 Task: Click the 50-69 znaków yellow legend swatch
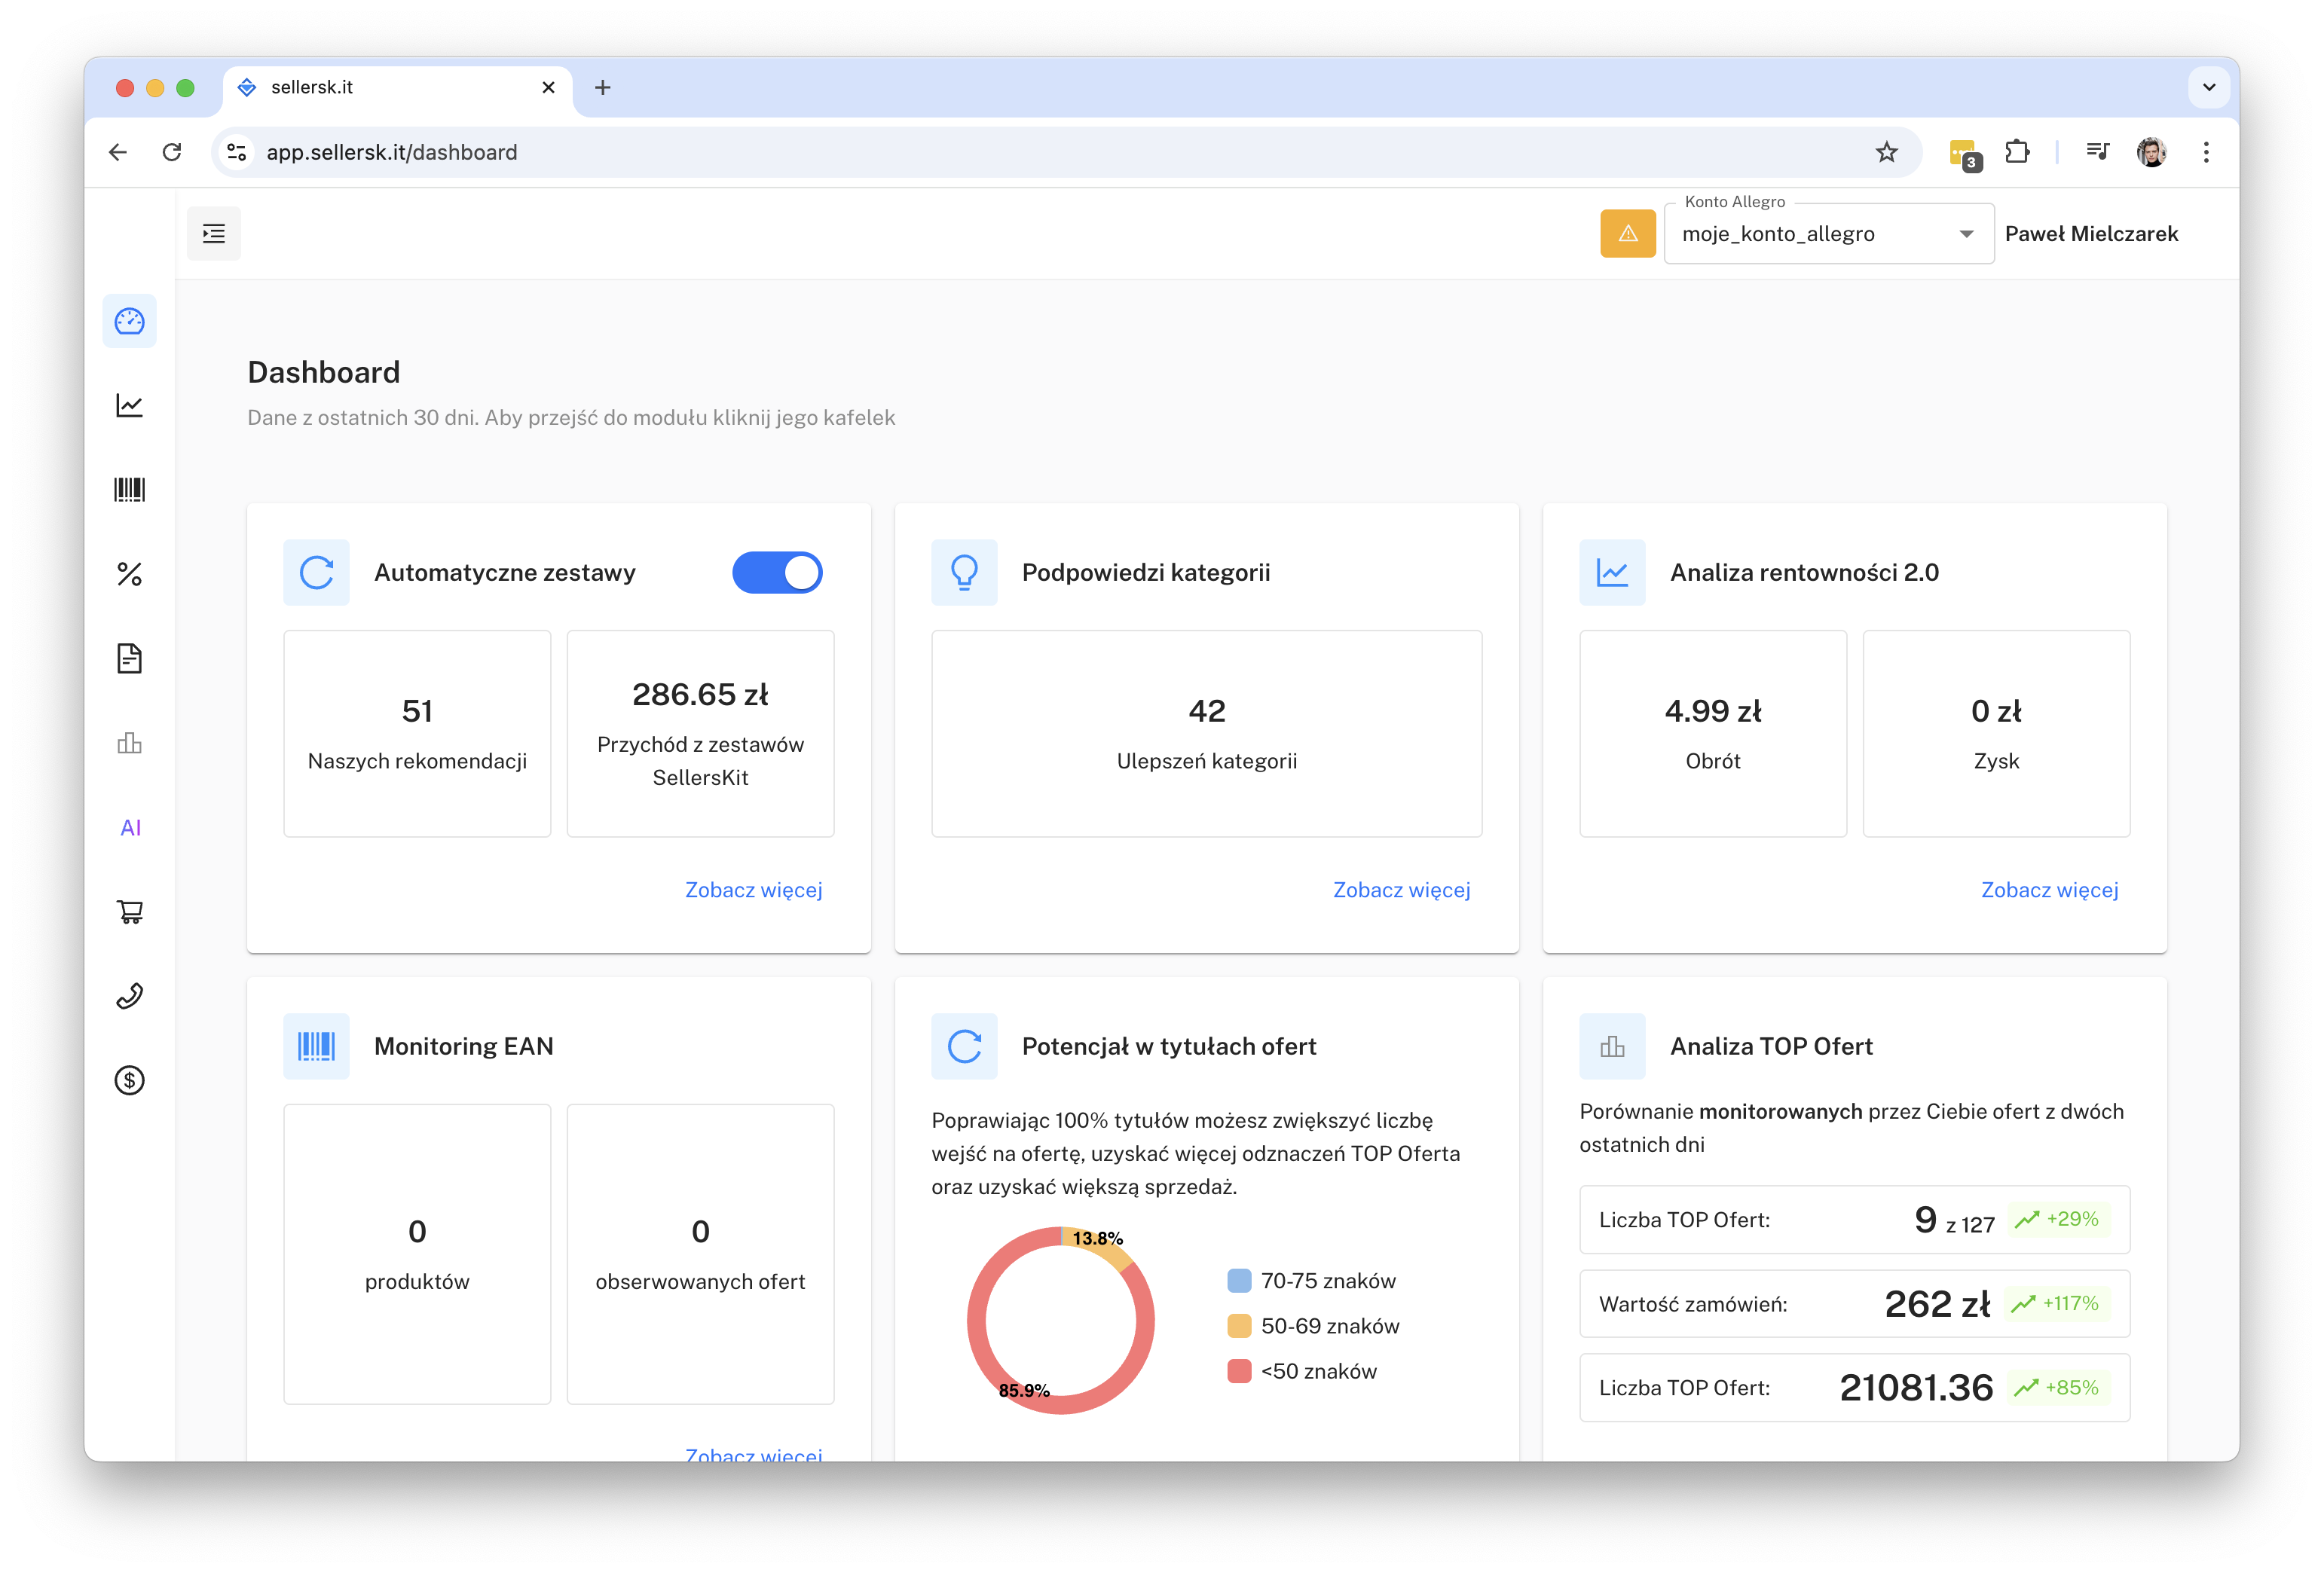tap(1238, 1326)
